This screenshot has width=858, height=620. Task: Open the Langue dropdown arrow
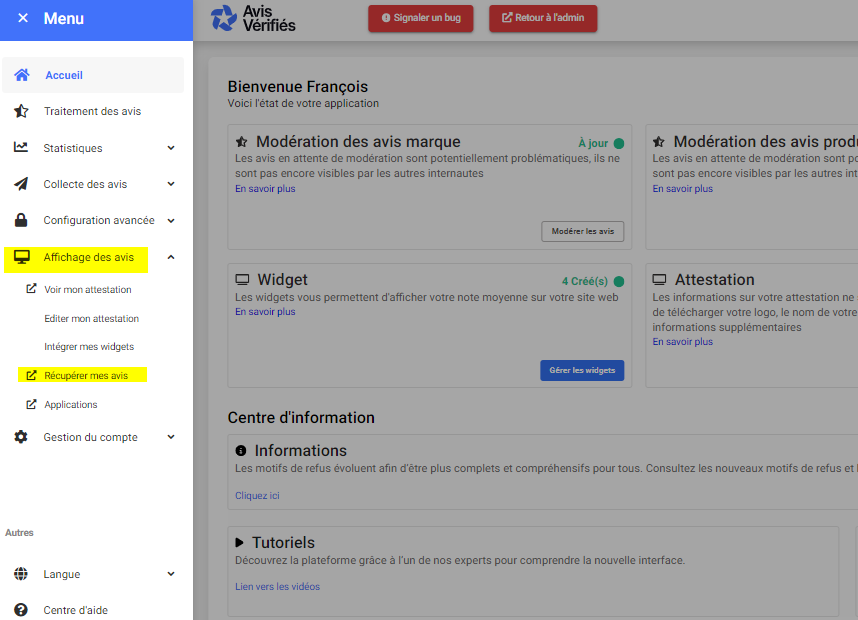coord(171,574)
